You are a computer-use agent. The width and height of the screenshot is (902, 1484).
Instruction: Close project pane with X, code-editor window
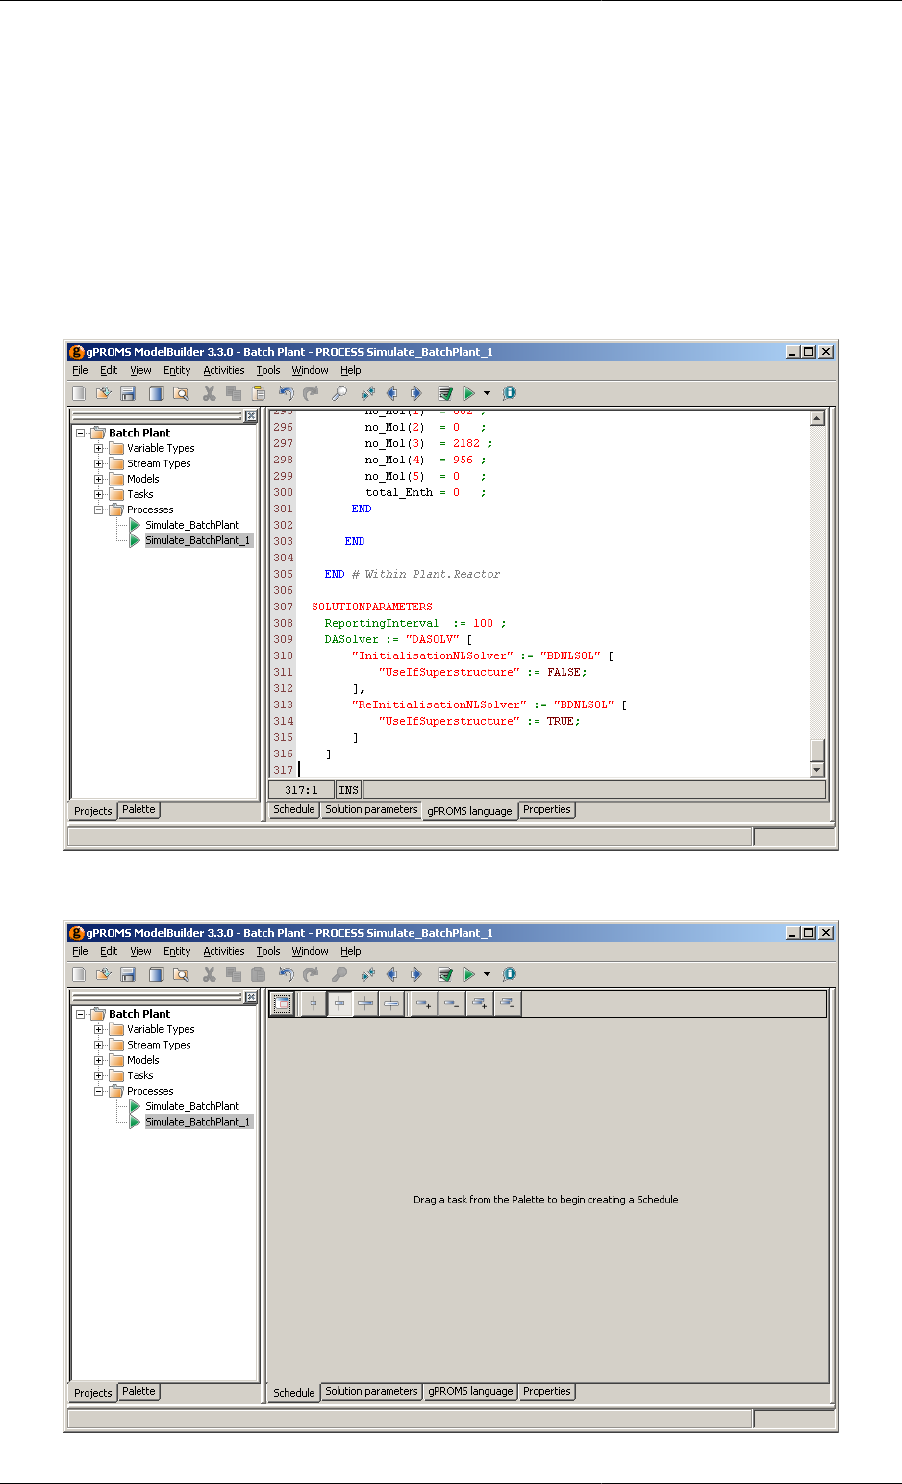(251, 416)
